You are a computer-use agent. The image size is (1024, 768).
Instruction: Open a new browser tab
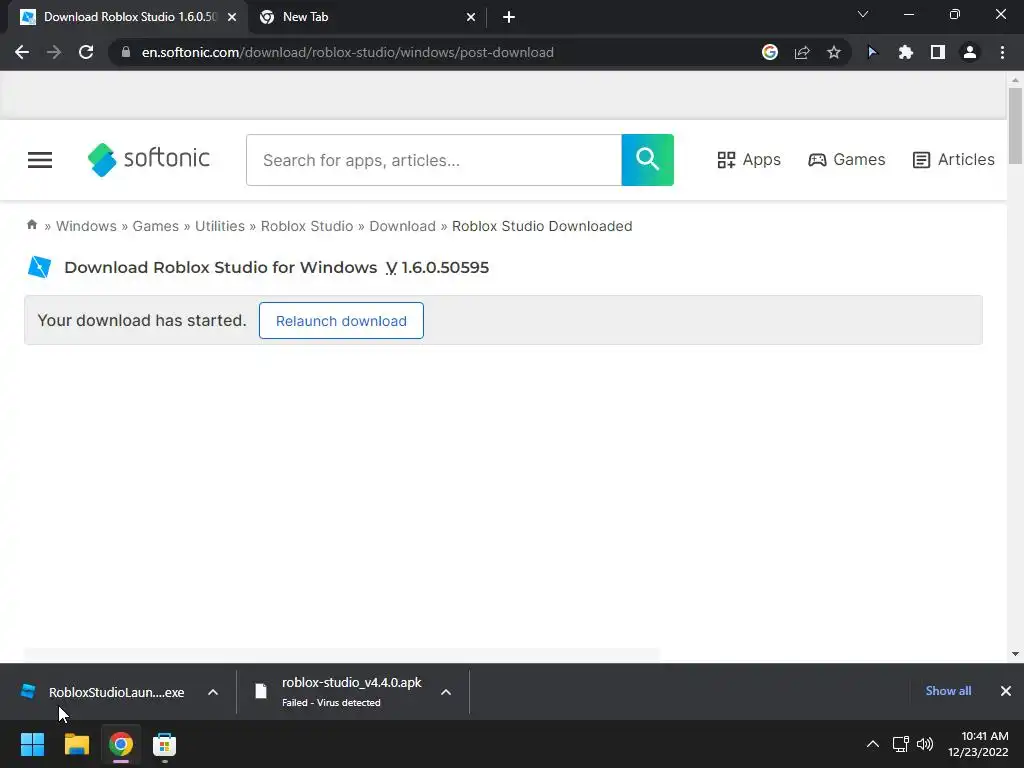pos(509,18)
